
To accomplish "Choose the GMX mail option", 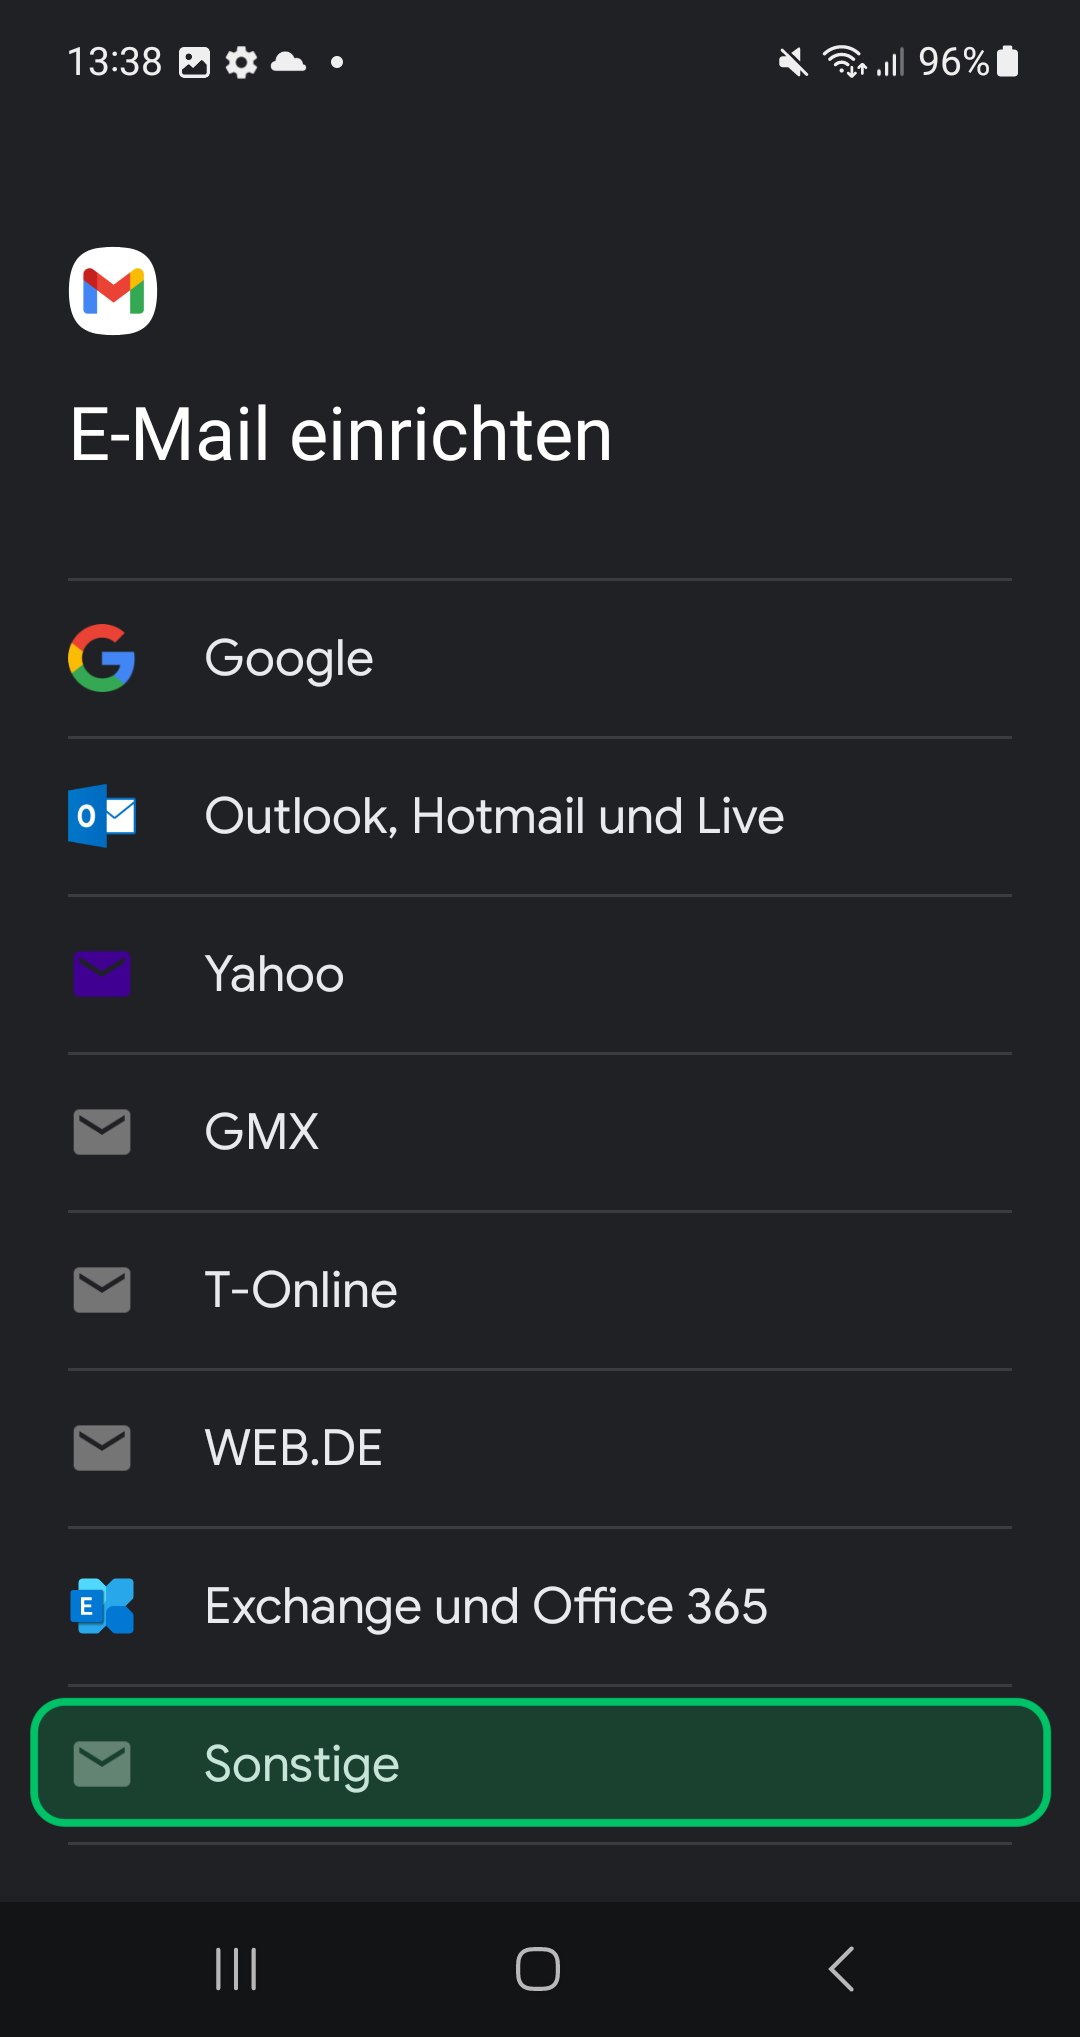I will (x=540, y=1132).
